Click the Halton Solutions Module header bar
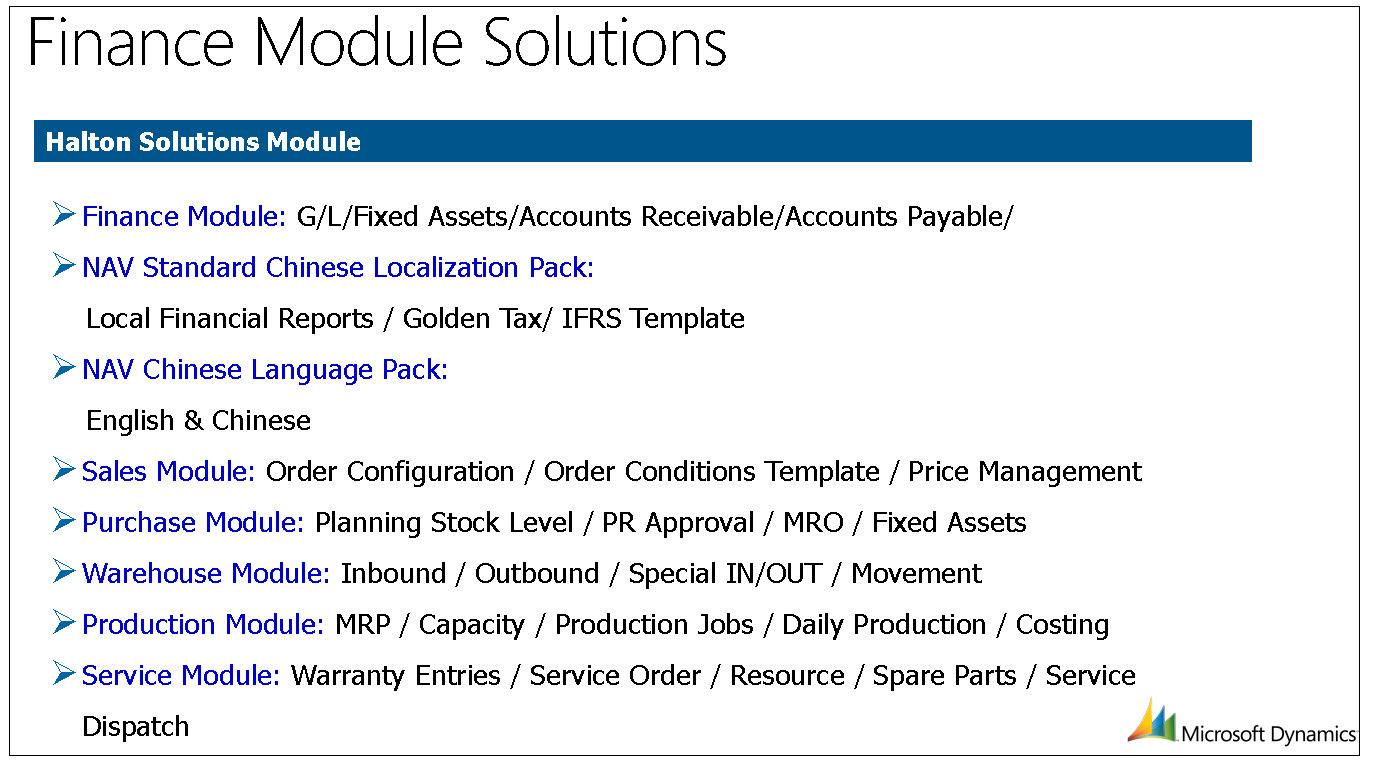The width and height of the screenshot is (1373, 765). [642, 141]
